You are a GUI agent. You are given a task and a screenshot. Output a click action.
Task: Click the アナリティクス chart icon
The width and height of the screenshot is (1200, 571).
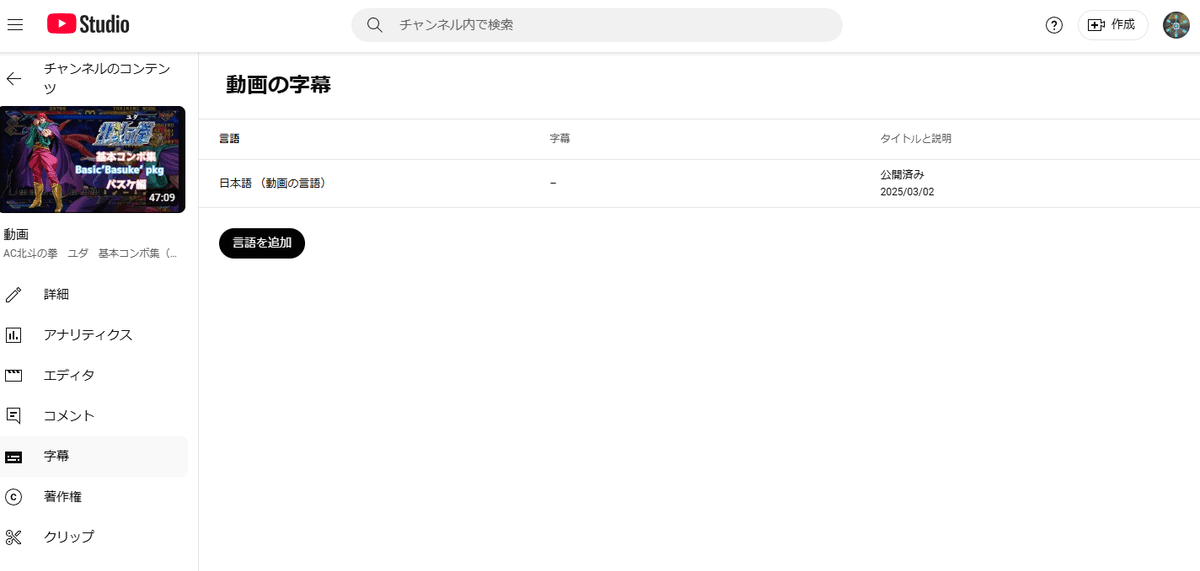(x=14, y=335)
